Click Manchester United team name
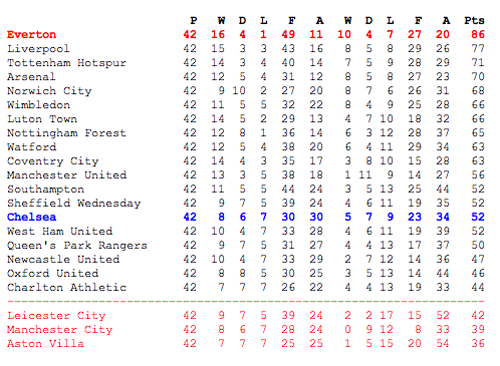This screenshot has width=500, height=366. (67, 175)
